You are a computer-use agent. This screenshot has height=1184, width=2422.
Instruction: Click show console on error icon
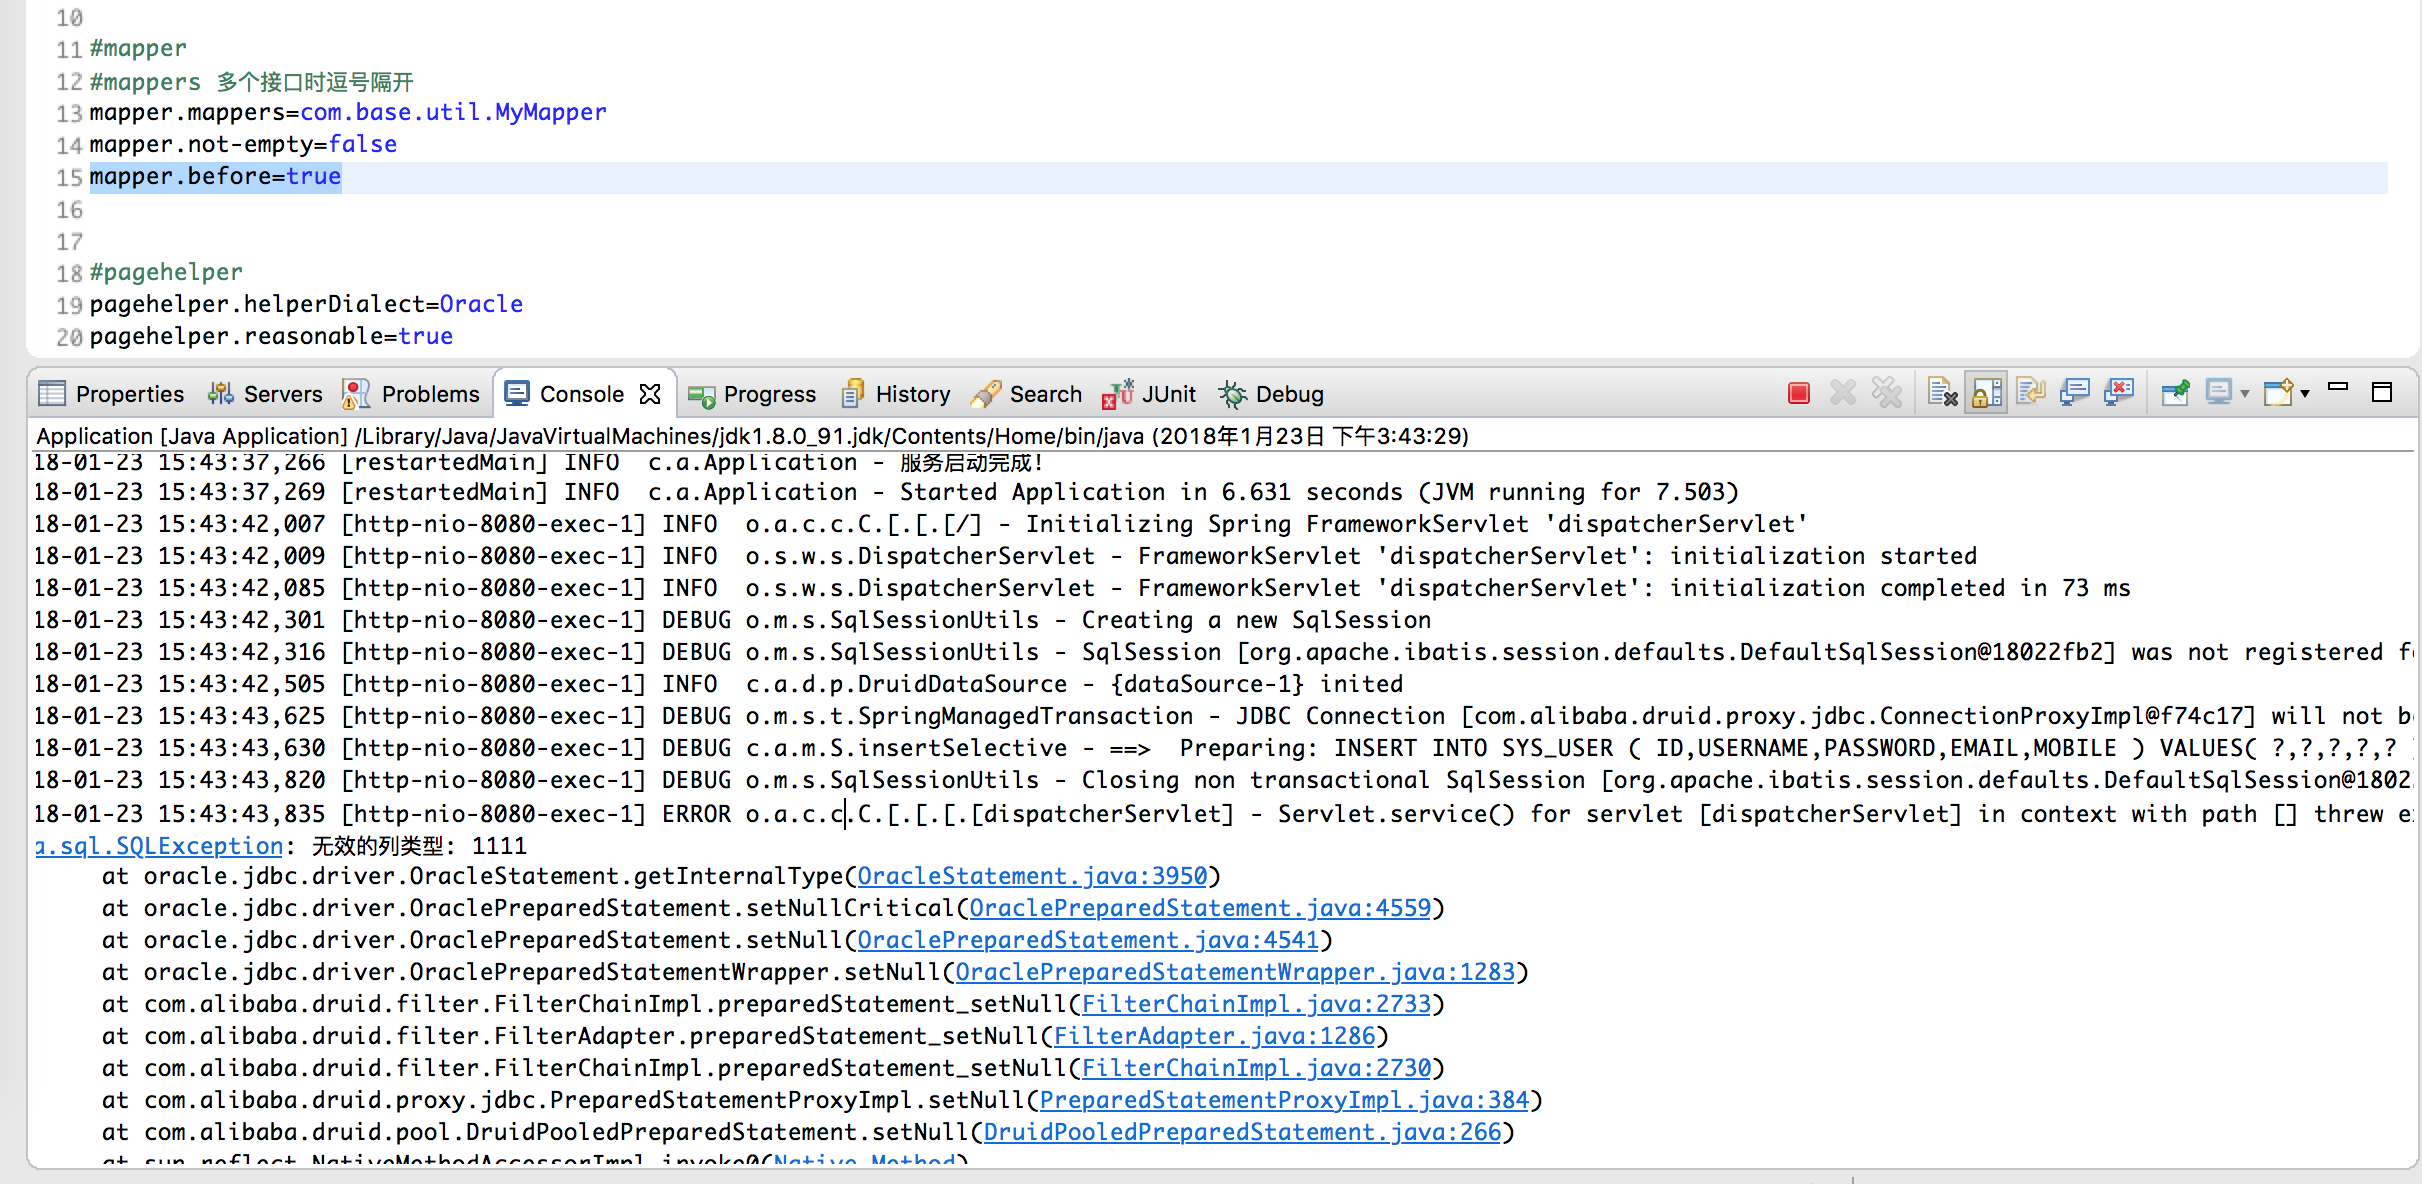coord(2118,393)
